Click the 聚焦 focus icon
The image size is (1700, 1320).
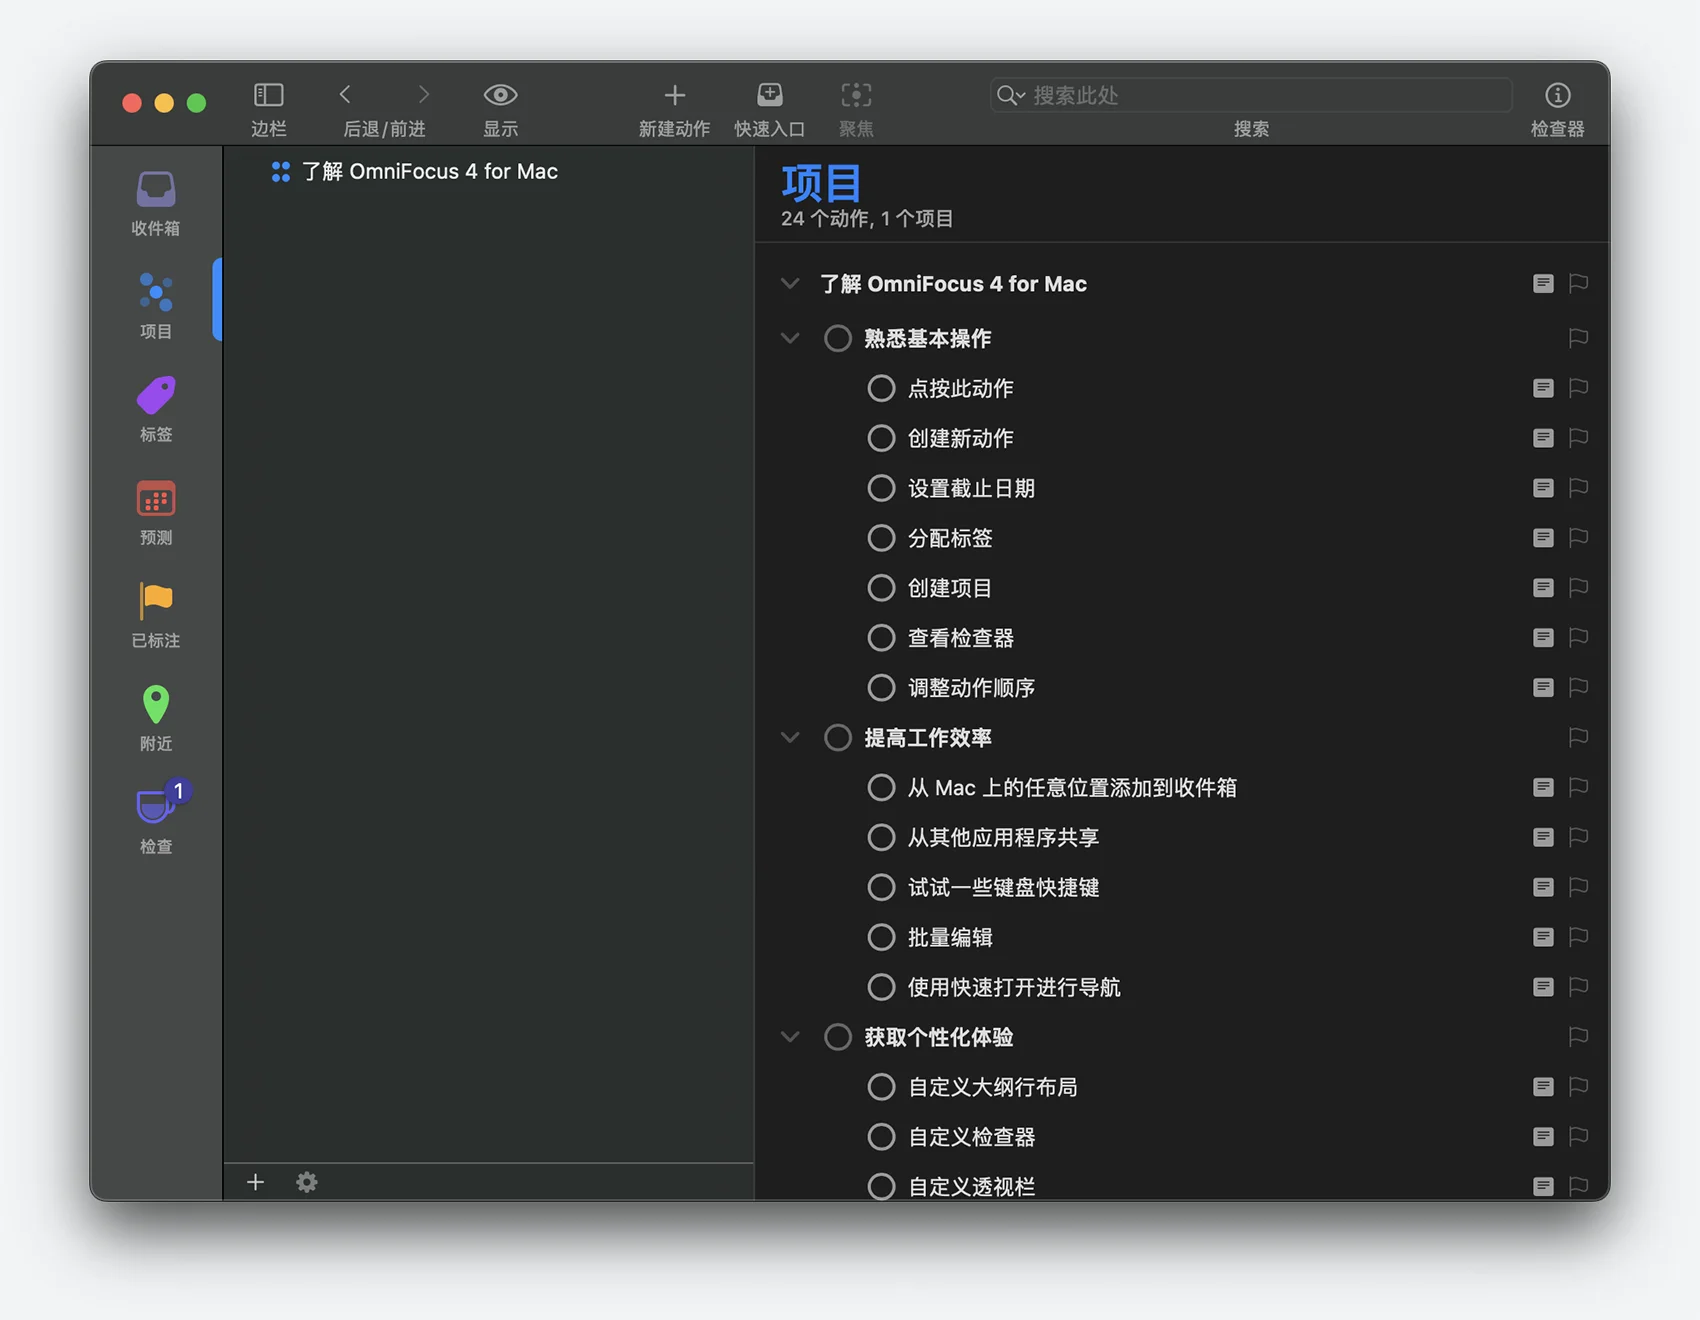[856, 95]
